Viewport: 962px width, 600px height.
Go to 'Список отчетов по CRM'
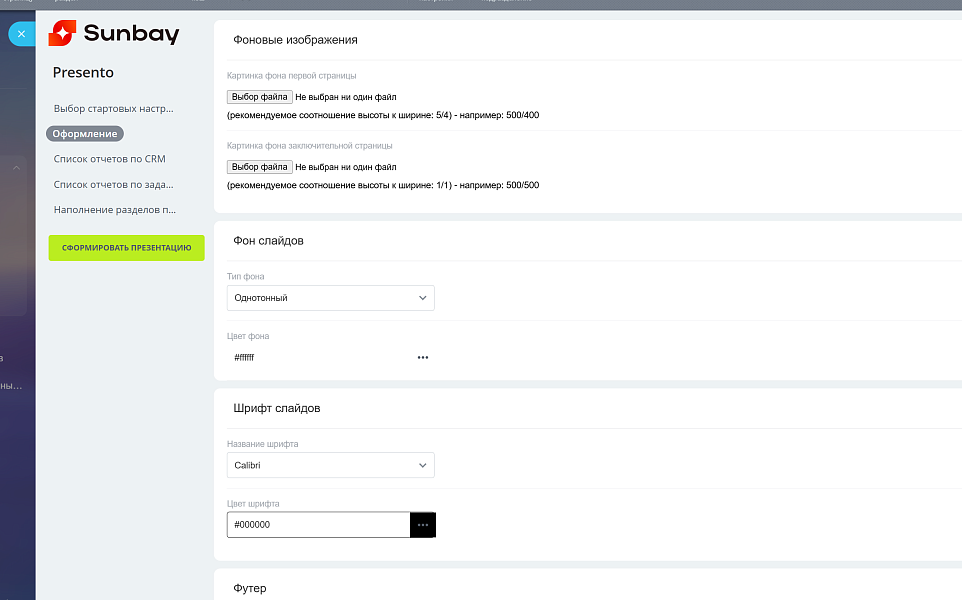pos(109,159)
